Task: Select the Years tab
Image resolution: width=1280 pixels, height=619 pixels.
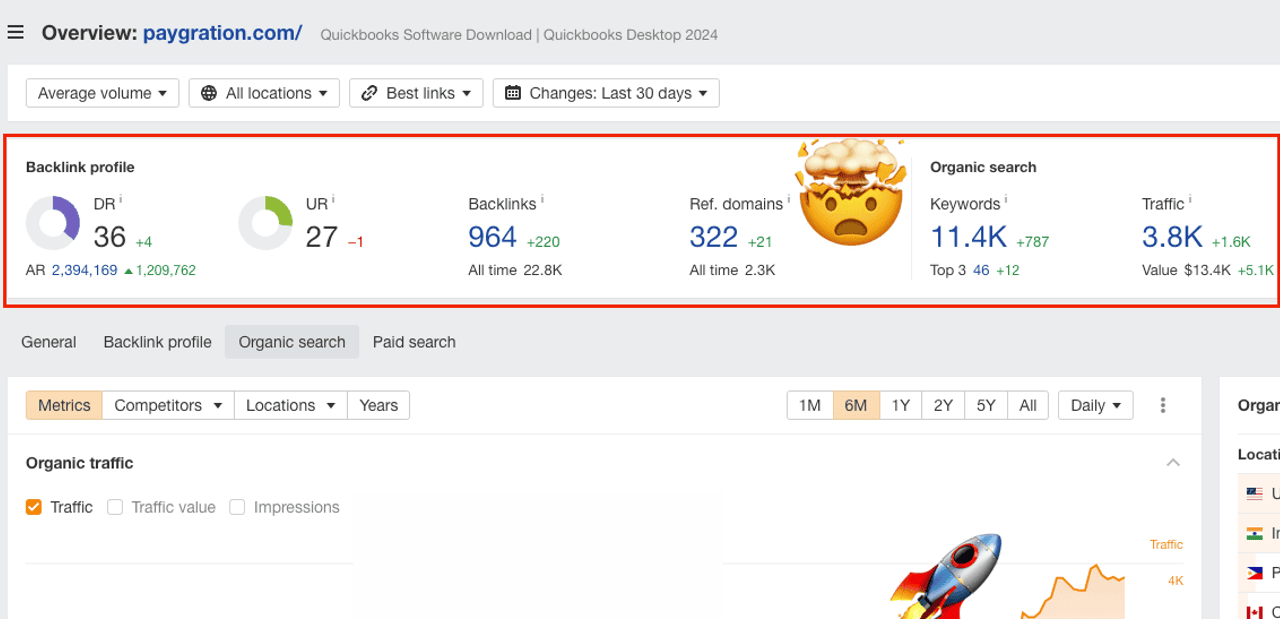Action: 378,405
